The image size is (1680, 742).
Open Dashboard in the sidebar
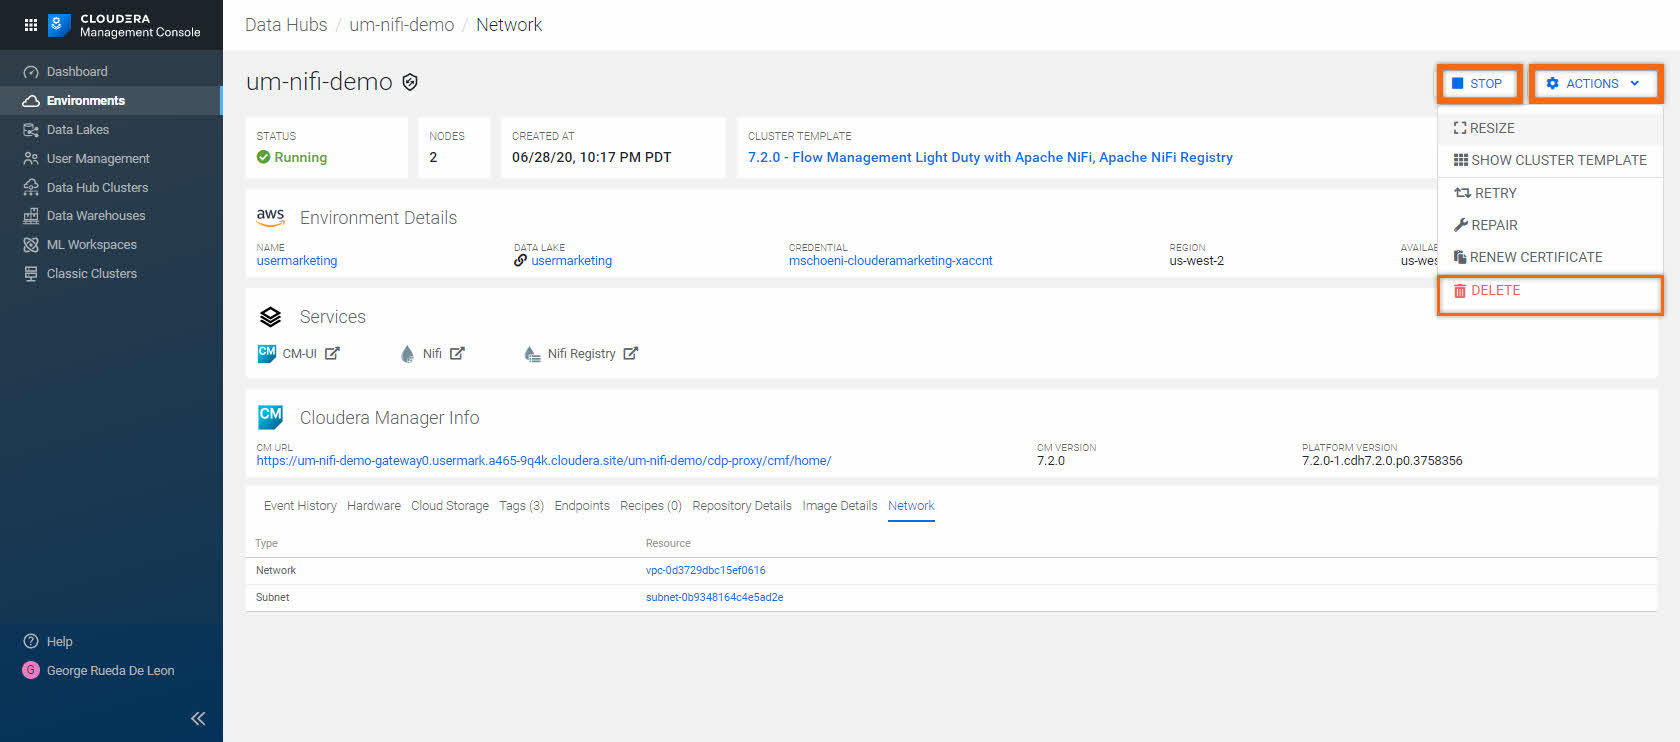tap(77, 72)
